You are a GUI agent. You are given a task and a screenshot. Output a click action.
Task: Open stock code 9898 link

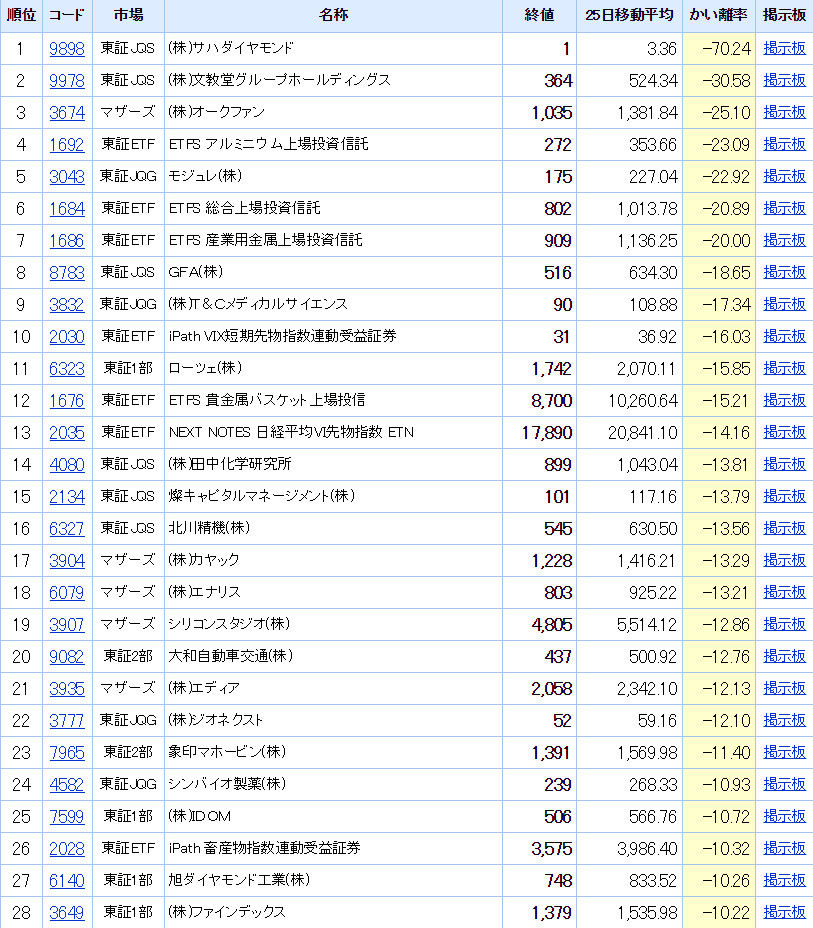point(67,49)
